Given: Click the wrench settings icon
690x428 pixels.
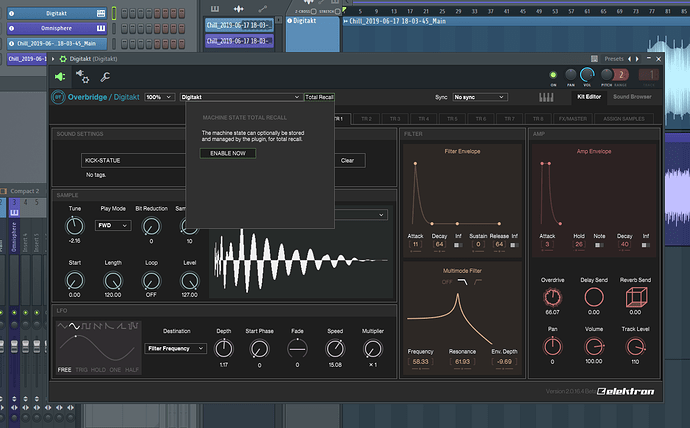Looking at the screenshot, I should (105, 77).
